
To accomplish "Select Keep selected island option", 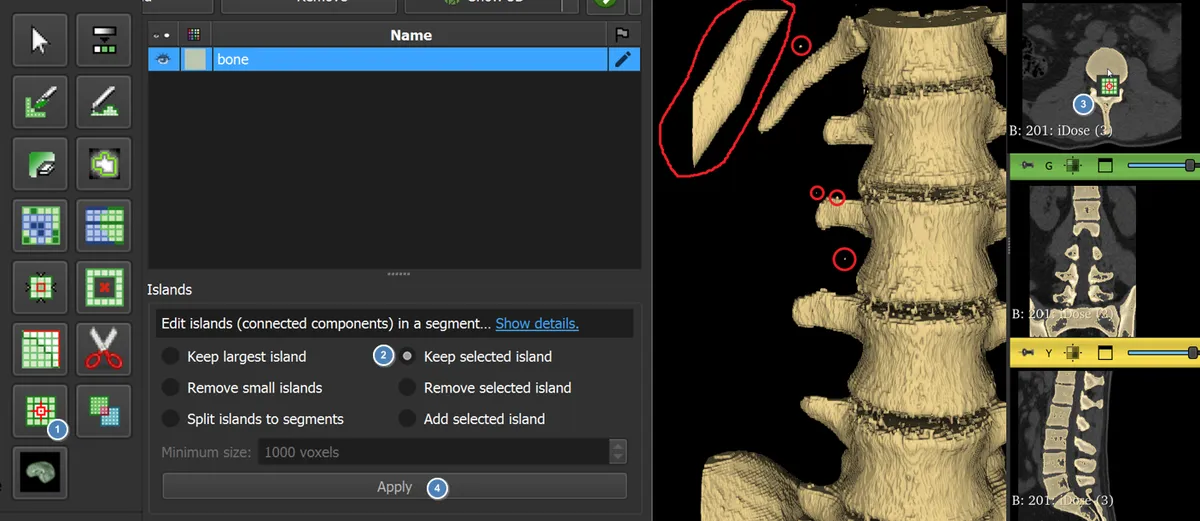I will click(x=476, y=357).
